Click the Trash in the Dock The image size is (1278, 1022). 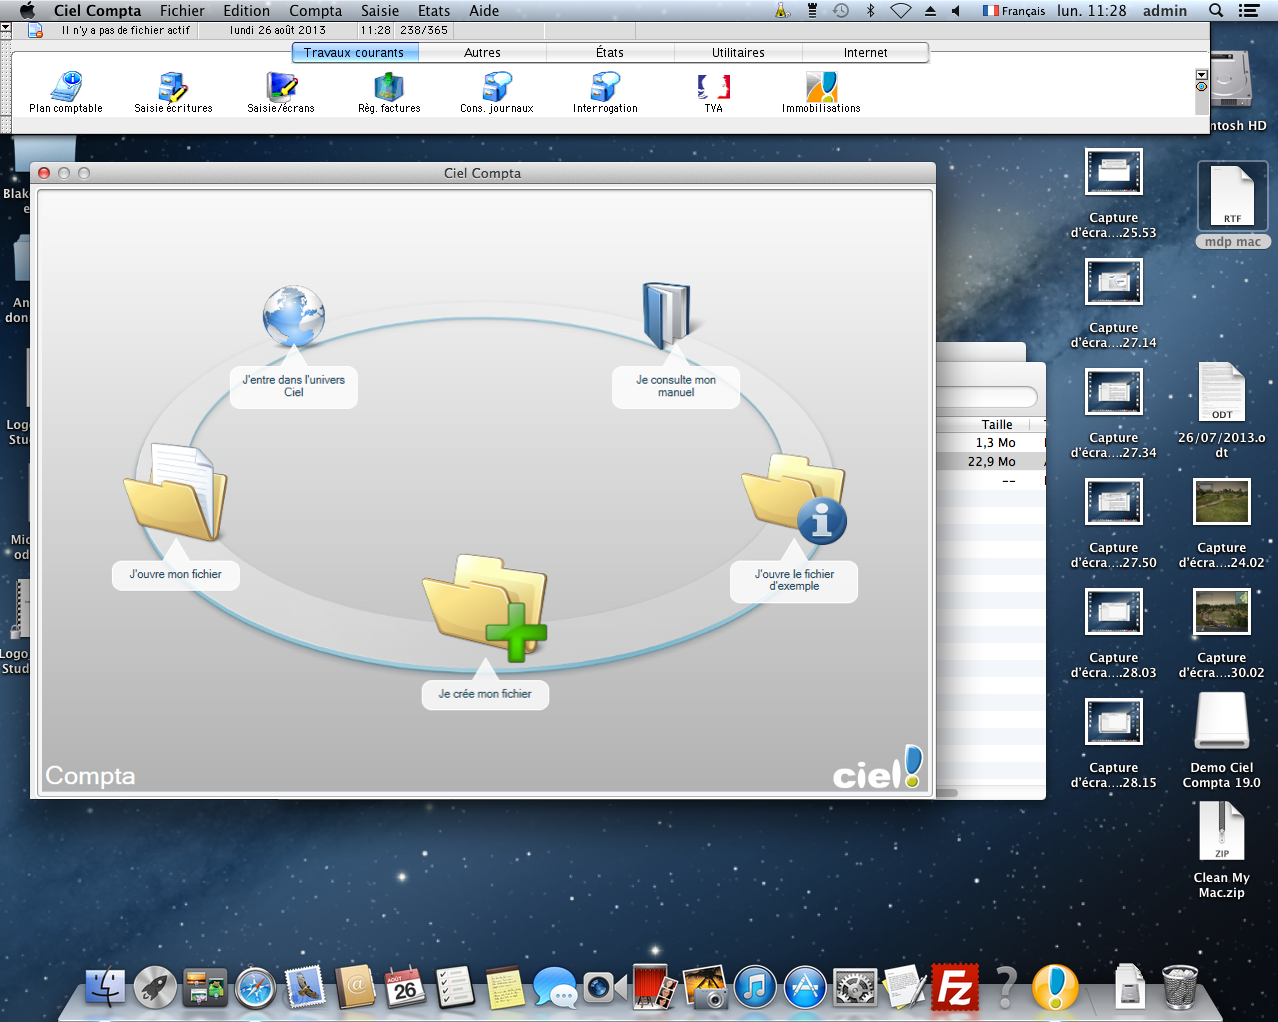[x=1180, y=988]
